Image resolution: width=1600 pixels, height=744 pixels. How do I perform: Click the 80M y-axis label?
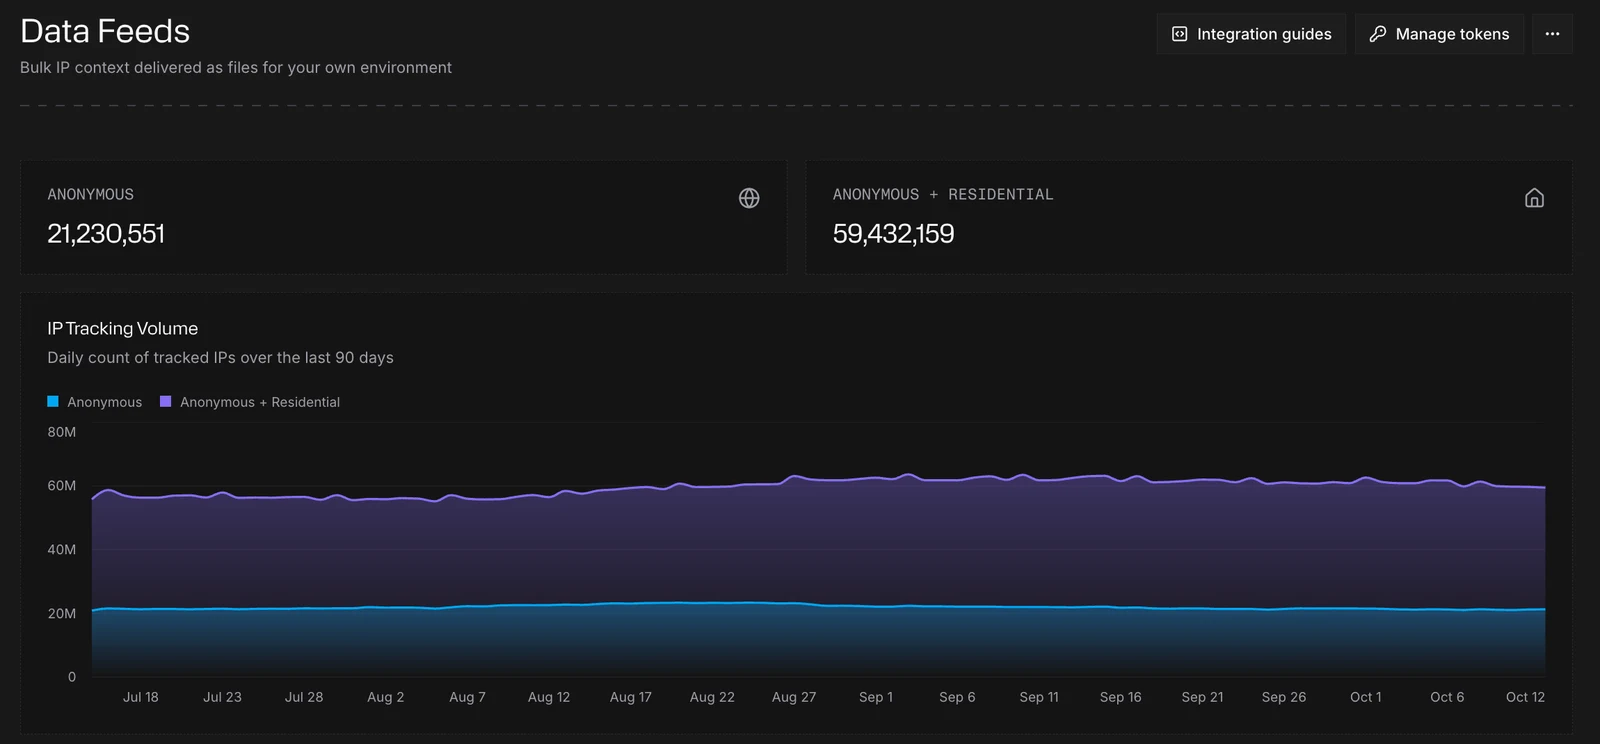coord(62,432)
